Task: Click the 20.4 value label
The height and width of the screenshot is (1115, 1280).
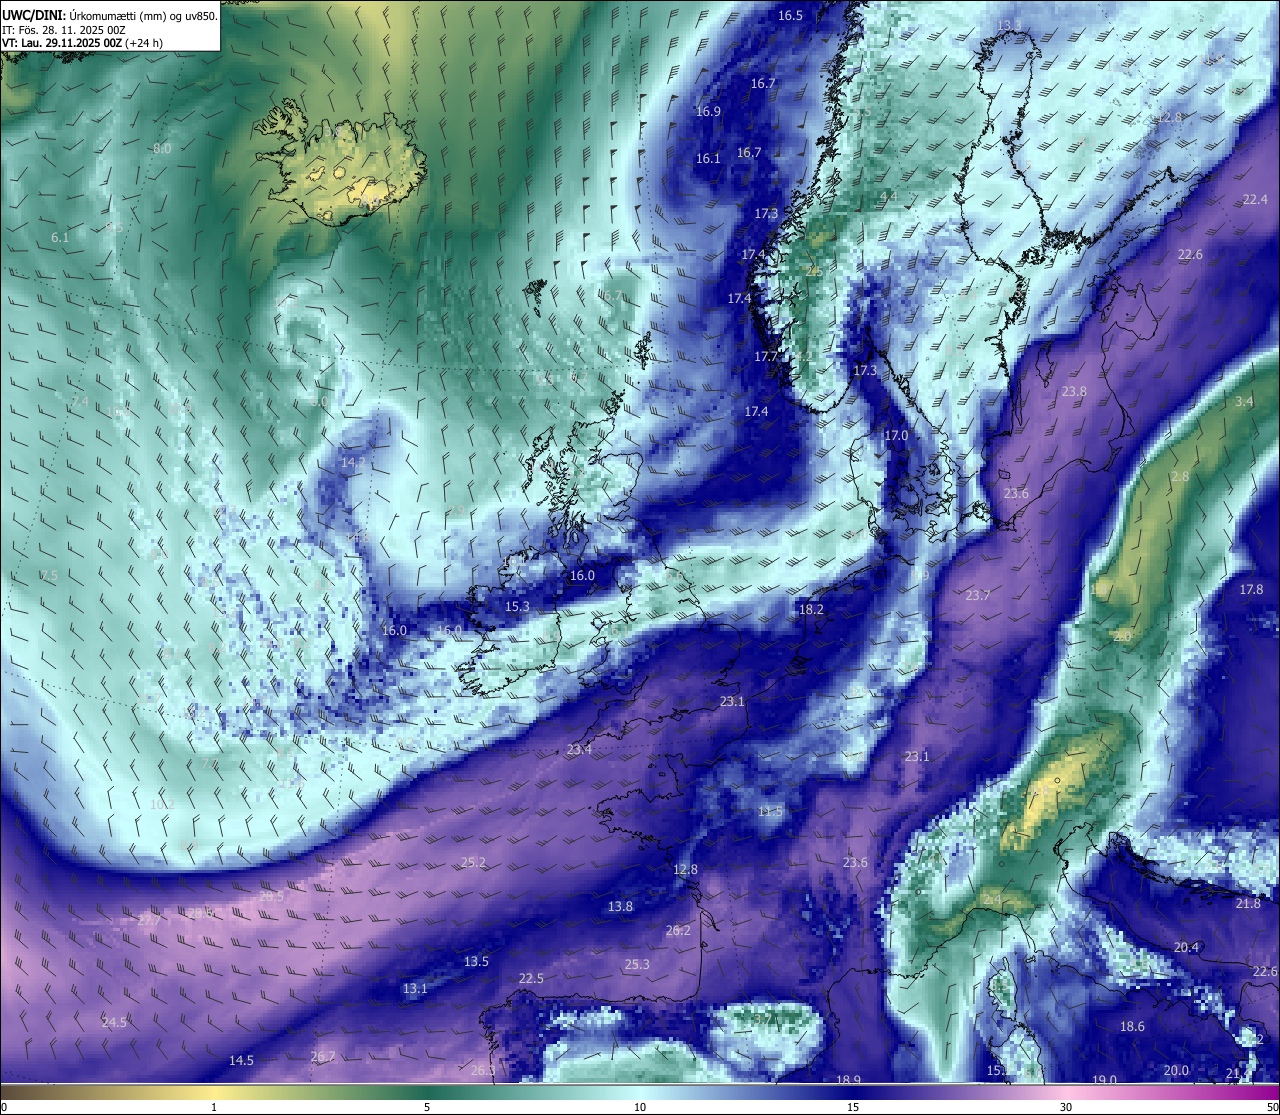Action: pos(1186,947)
